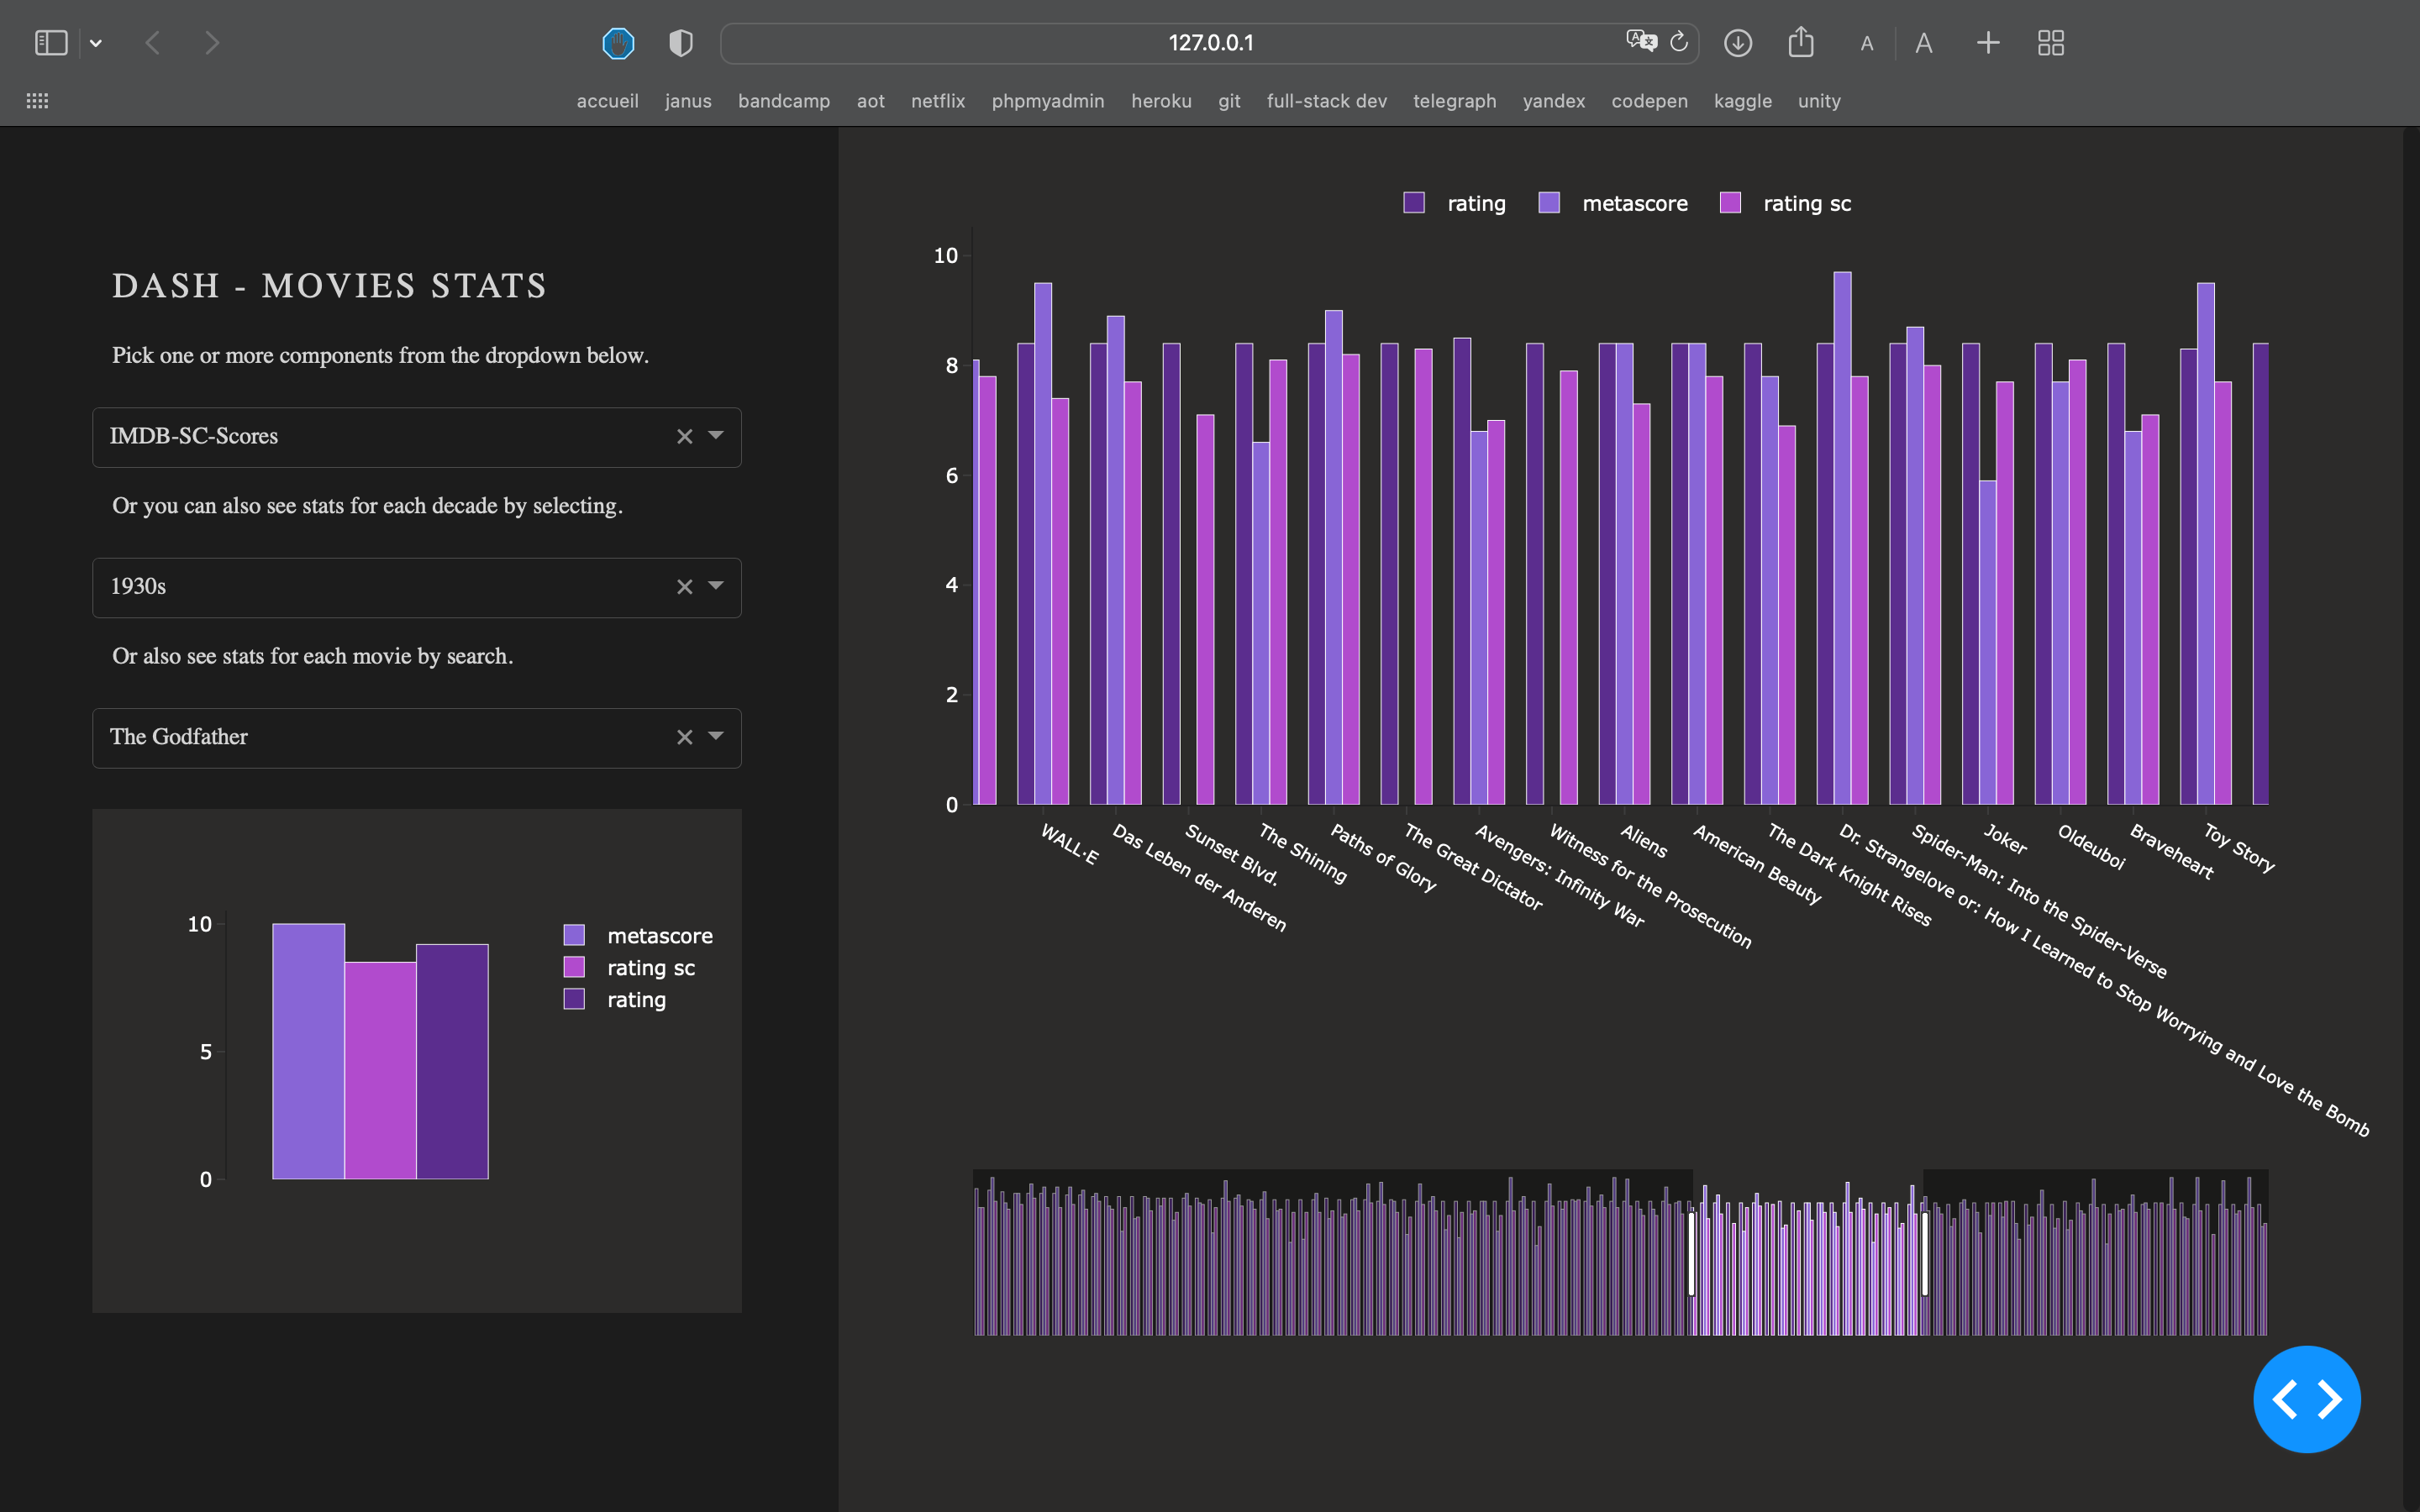
Task: Click the Share icon in toolbar
Action: tap(1800, 43)
